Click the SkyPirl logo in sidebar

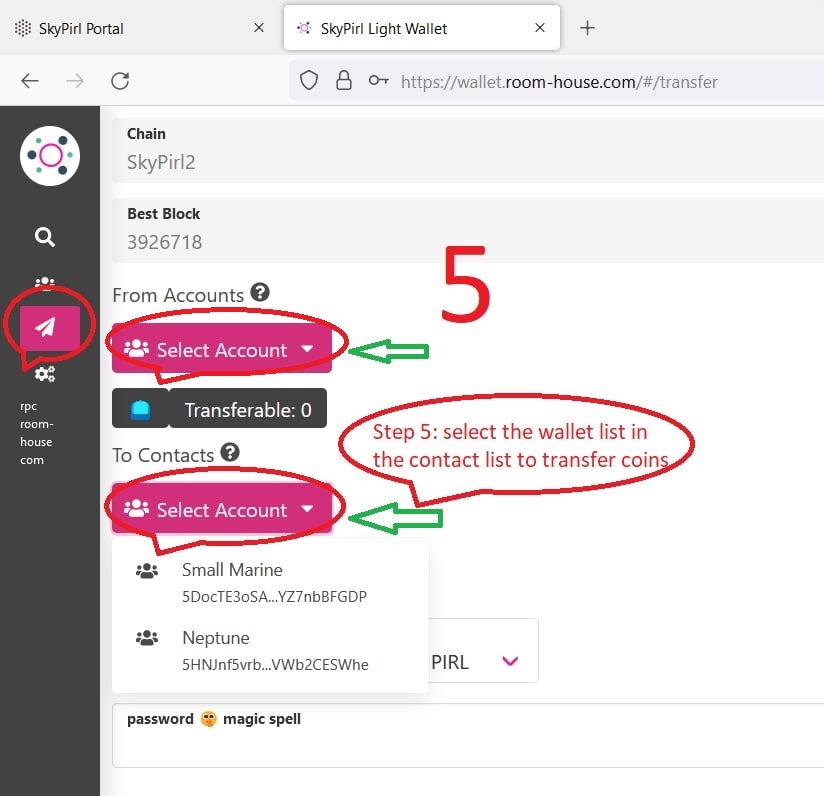(x=49, y=156)
